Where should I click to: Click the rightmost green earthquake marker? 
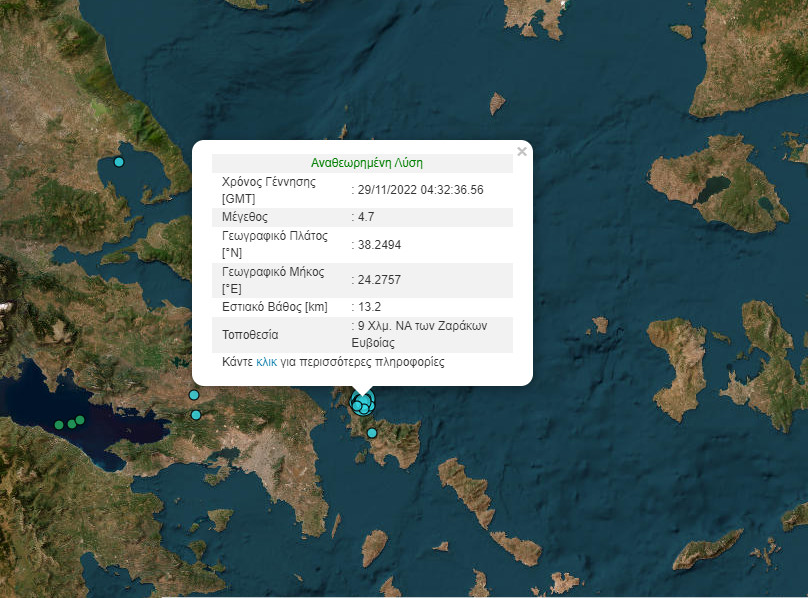point(80,420)
